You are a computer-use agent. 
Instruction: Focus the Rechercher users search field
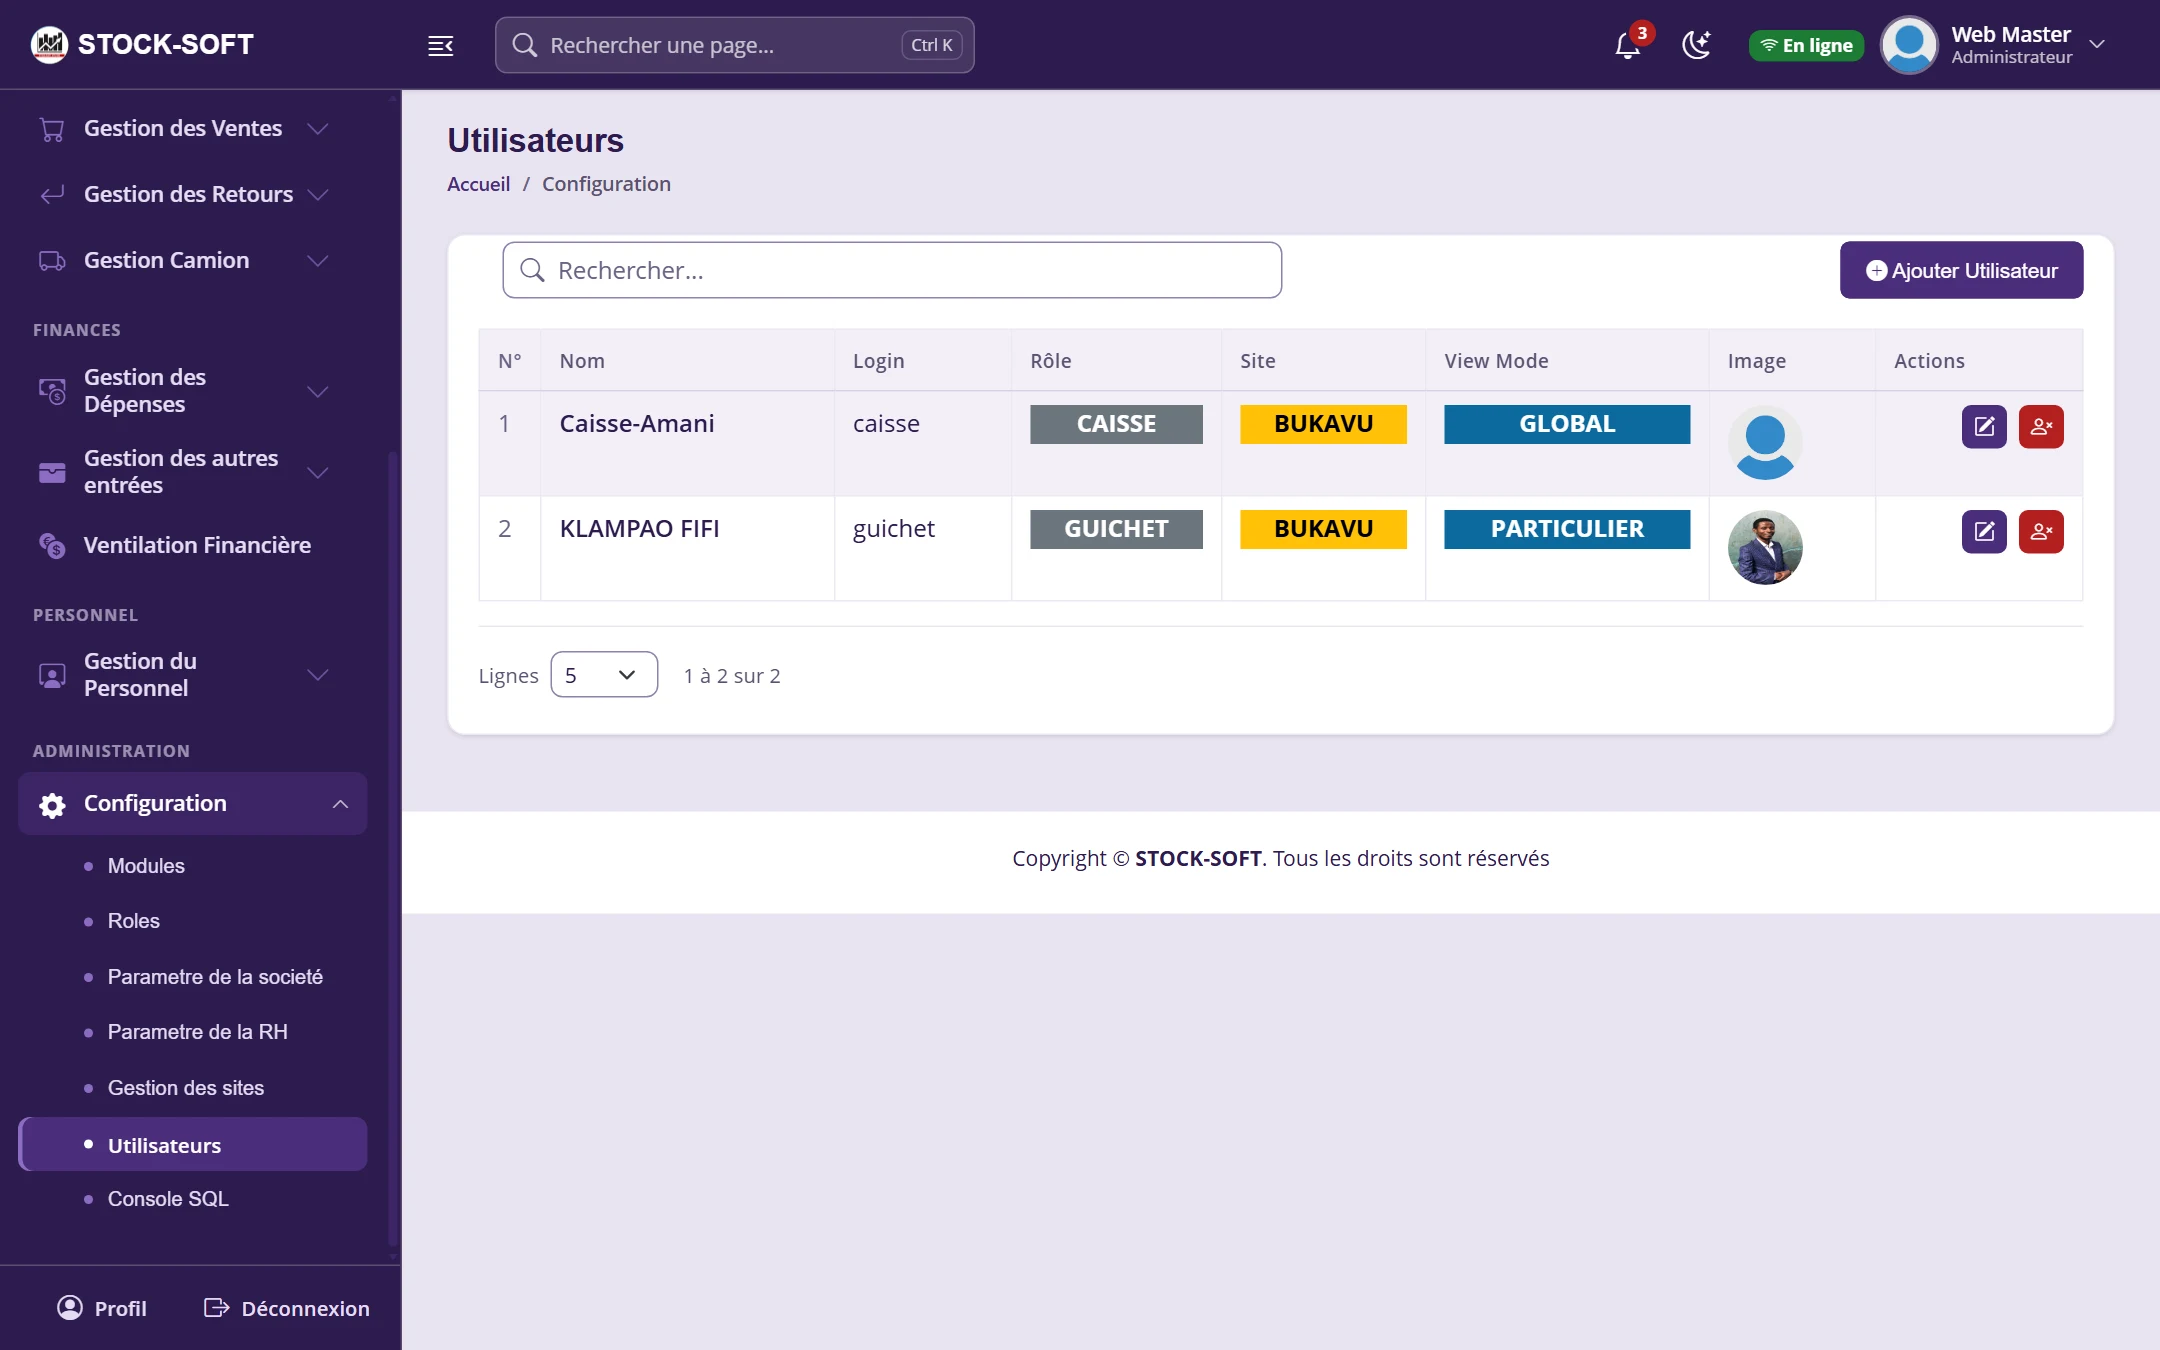(x=892, y=270)
